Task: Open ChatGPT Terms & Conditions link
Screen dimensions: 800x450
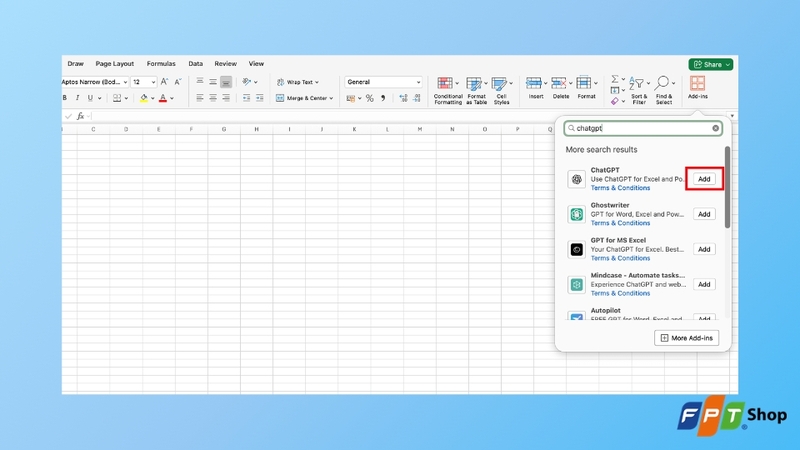Action: click(x=620, y=188)
